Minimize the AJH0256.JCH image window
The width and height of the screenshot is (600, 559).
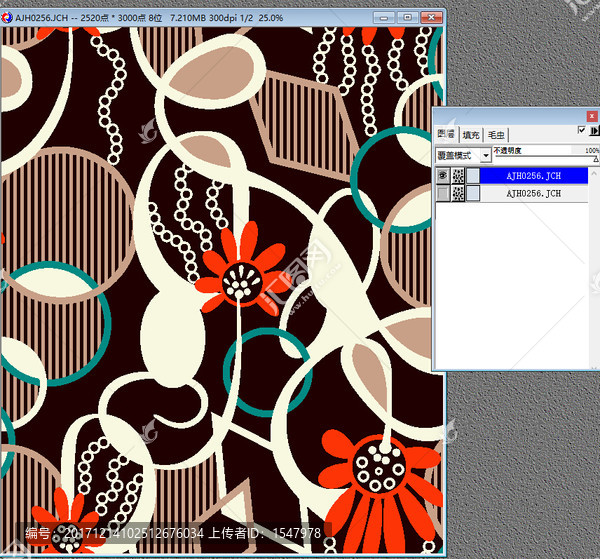pyautogui.click(x=384, y=18)
